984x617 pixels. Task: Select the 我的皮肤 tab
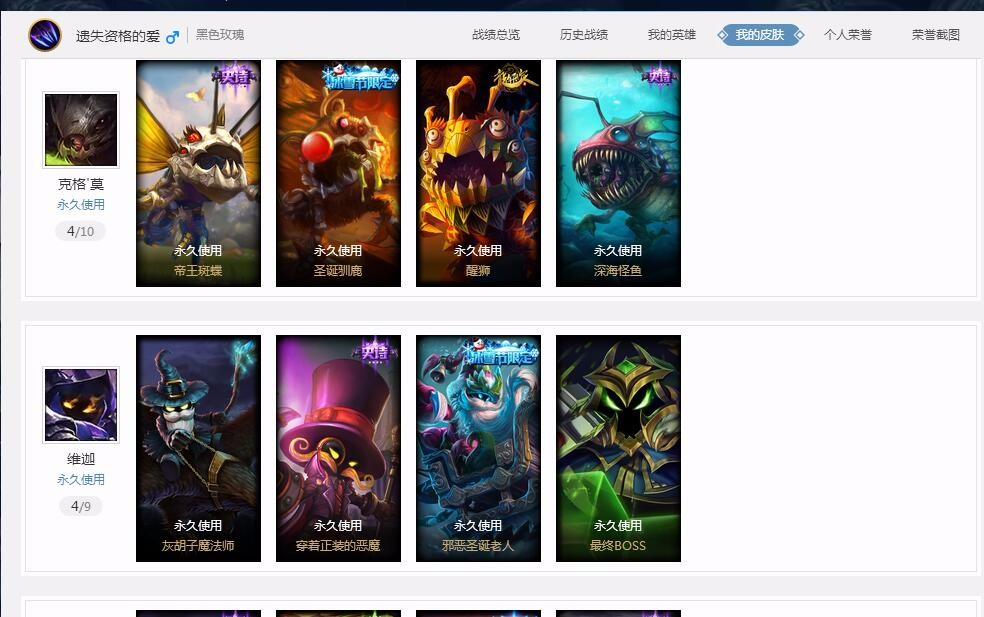tap(760, 35)
